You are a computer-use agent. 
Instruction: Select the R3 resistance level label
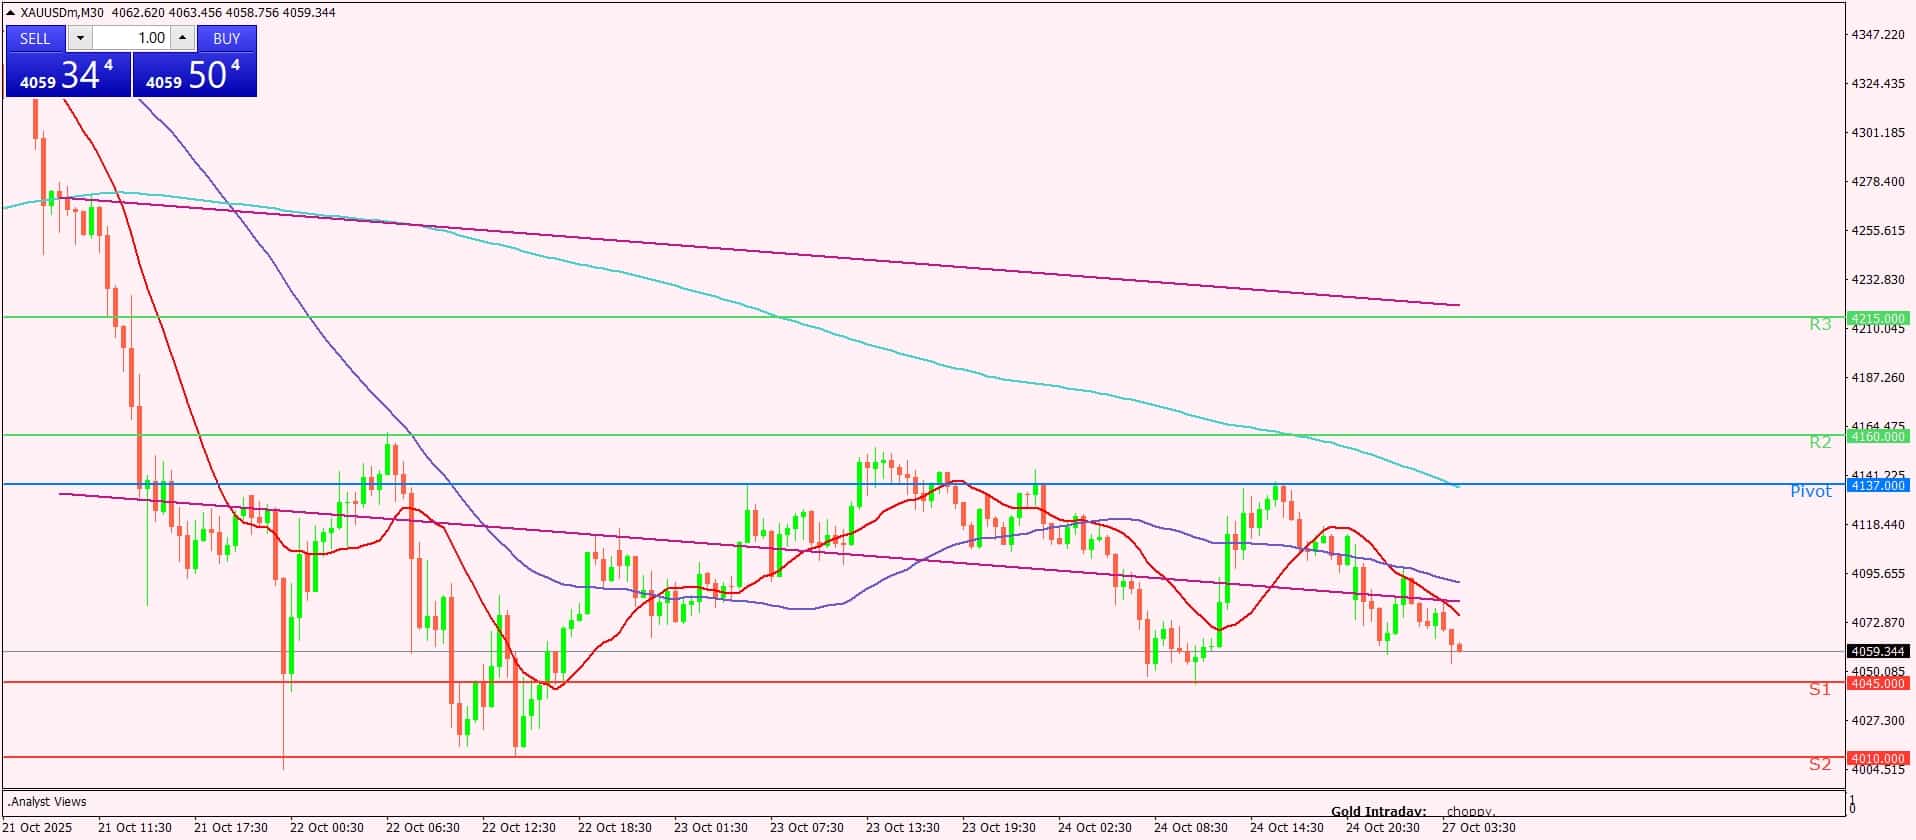click(x=1819, y=324)
